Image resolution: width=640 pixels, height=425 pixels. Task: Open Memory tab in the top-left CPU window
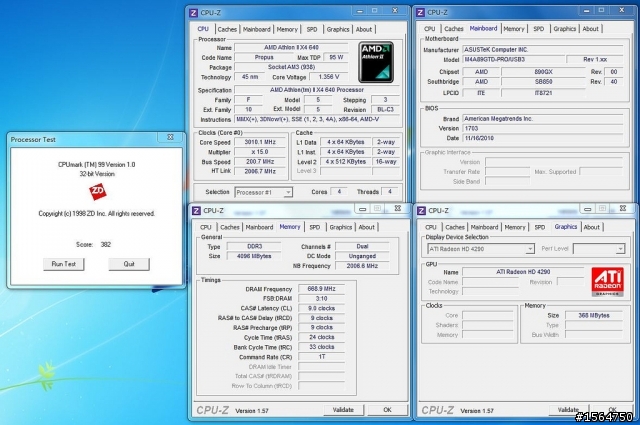click(x=287, y=29)
